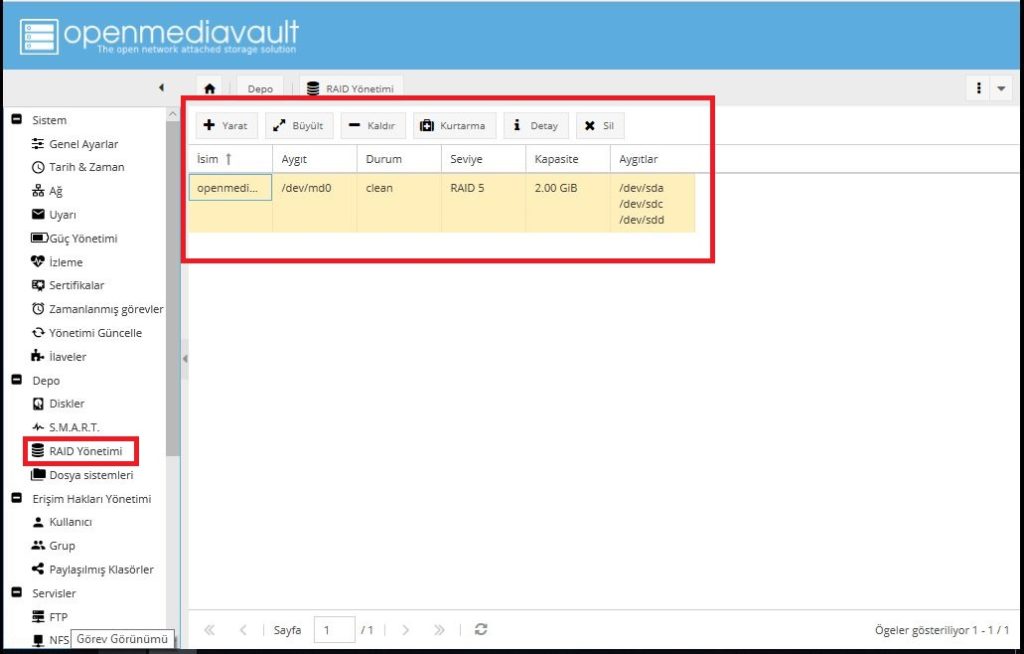Open Yönetimi Güncelle refresh icon
Image resolution: width=1024 pixels, height=654 pixels.
point(38,333)
